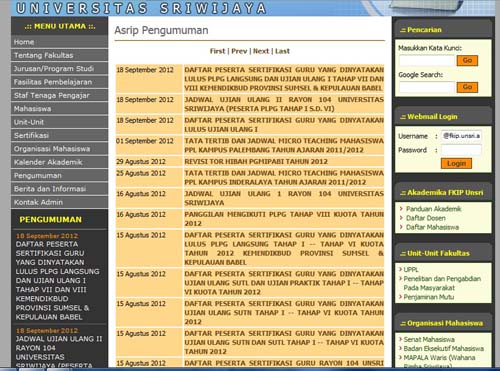
Task: Open the Penjaminan Mutu link
Action: coord(429,297)
